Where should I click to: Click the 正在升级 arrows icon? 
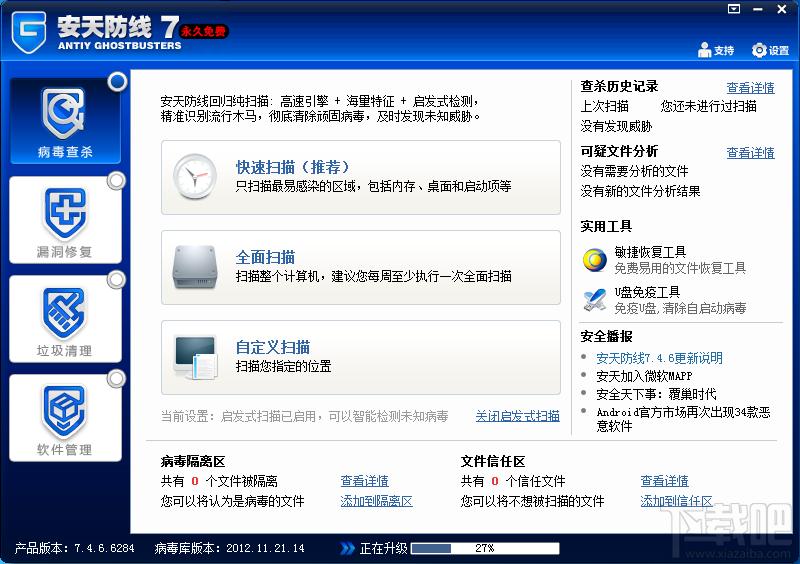347,548
